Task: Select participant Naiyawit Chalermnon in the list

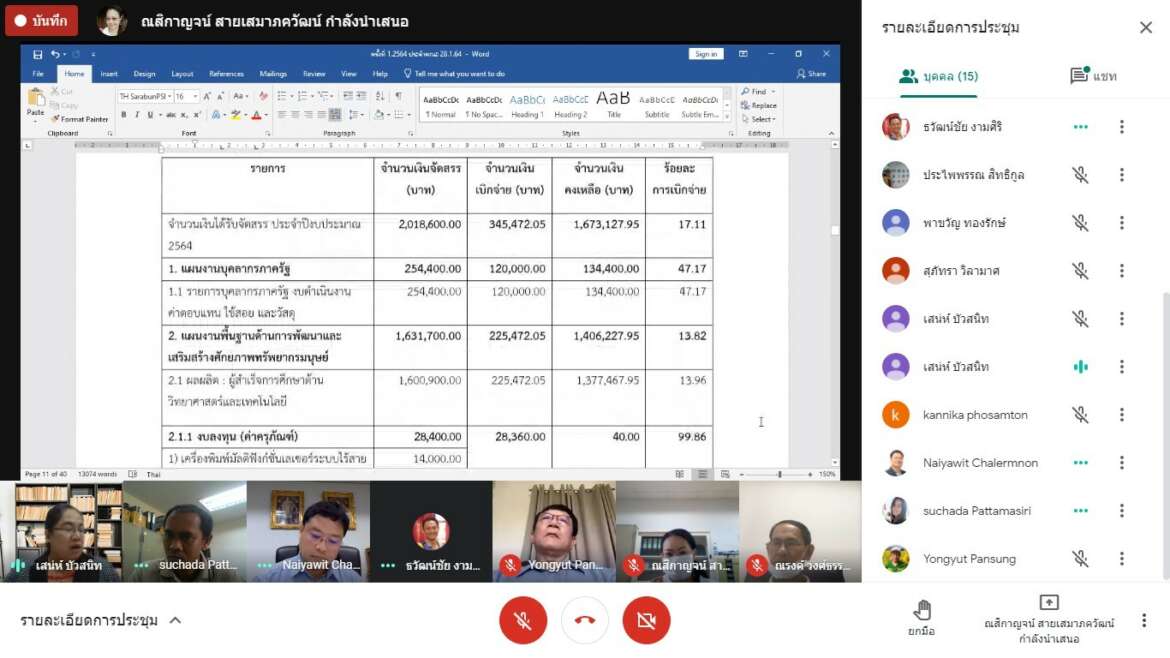Action: (980, 463)
